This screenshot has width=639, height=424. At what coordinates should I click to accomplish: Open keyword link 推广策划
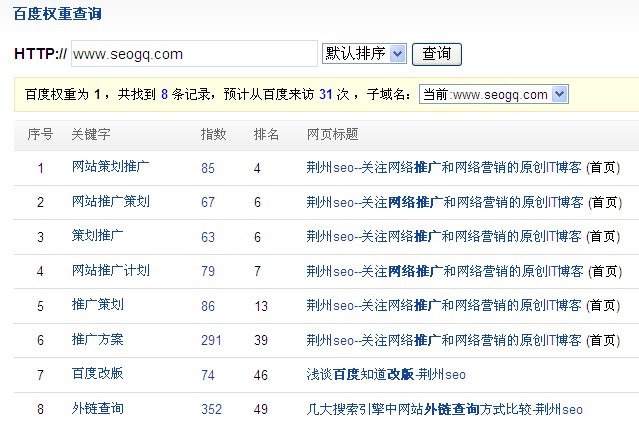coord(98,305)
